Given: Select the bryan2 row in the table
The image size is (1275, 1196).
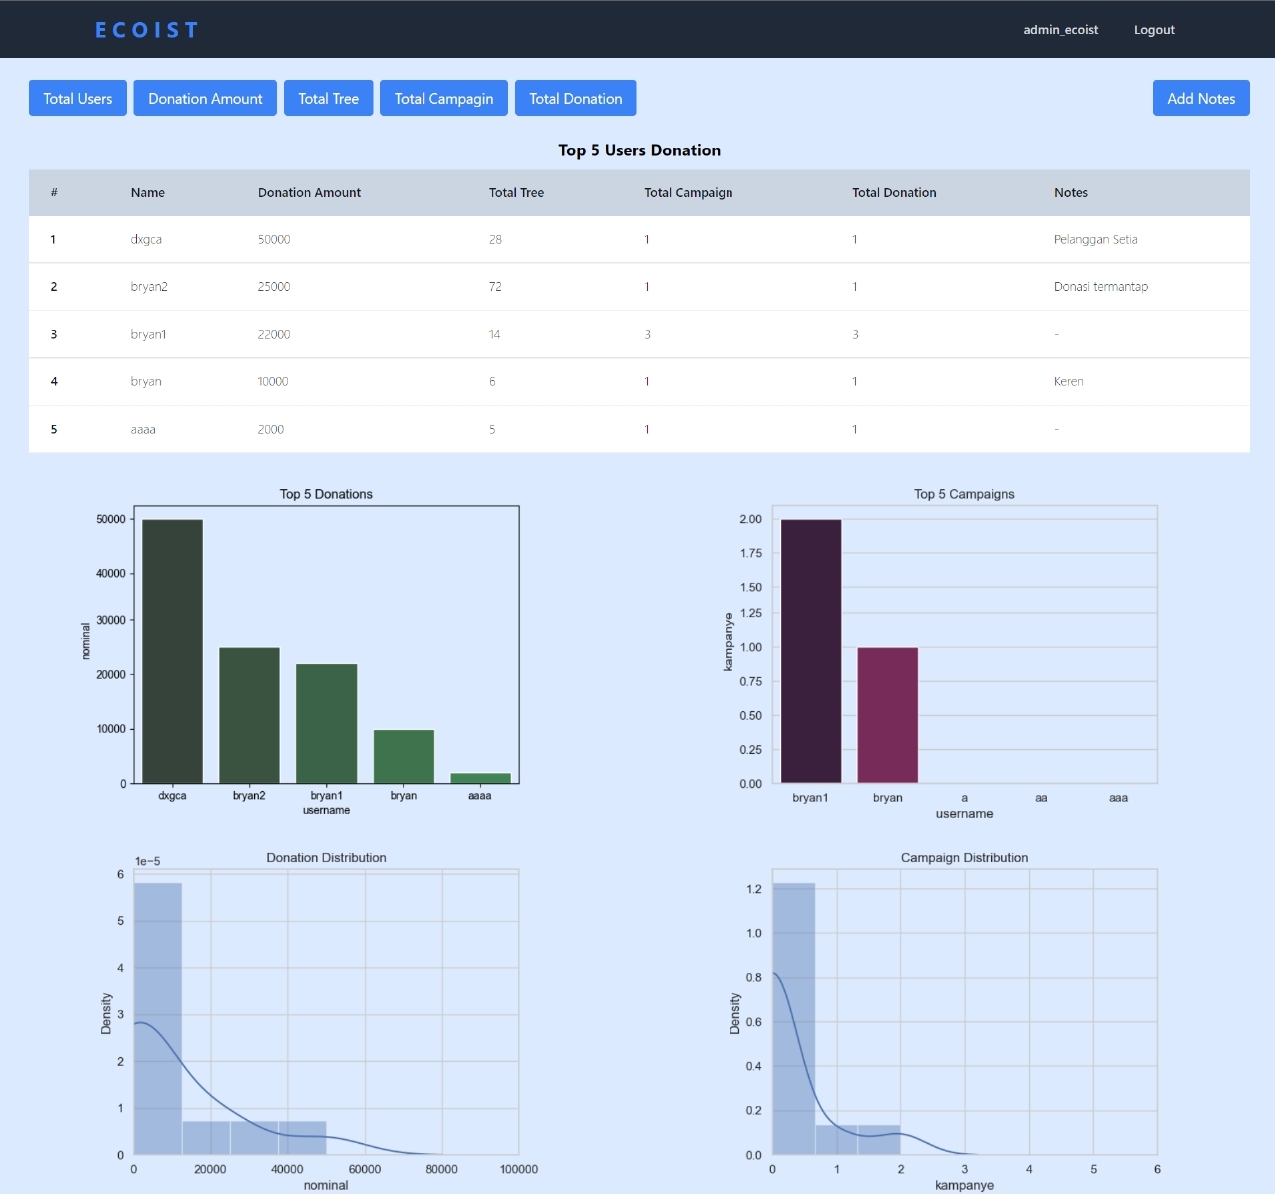Looking at the screenshot, I should [639, 287].
